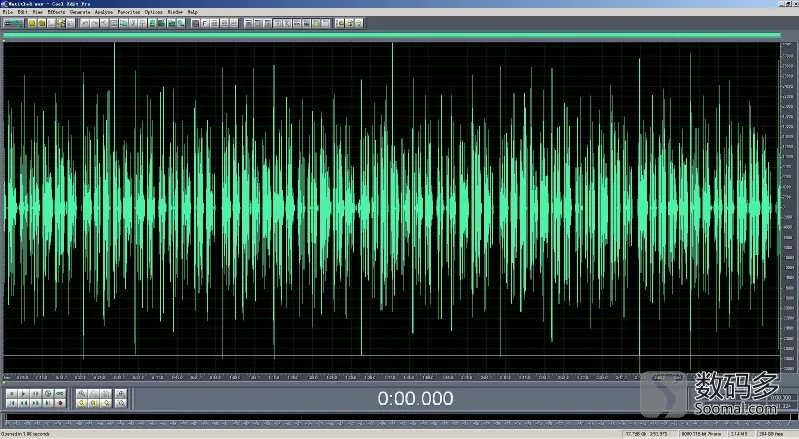
Task: Open the Favorites menu
Action: [x=128, y=12]
